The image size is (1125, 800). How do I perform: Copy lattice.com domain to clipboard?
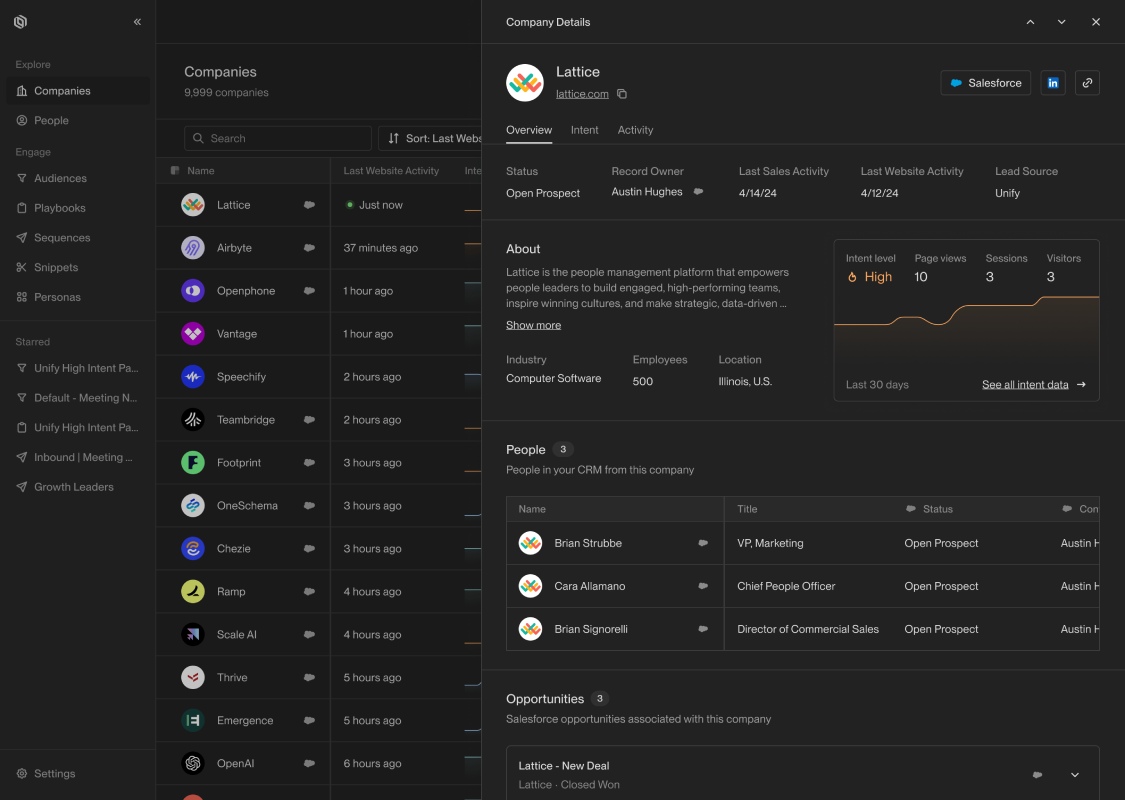click(622, 94)
